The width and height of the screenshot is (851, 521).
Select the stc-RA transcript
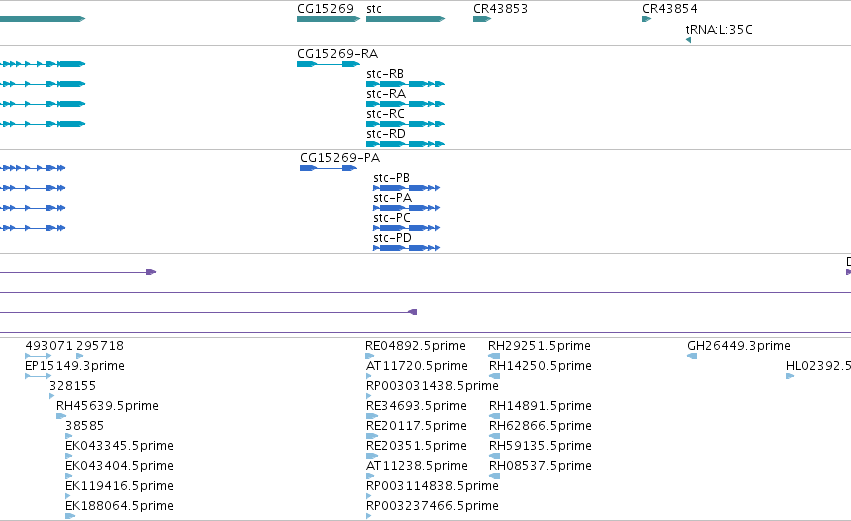405,104
